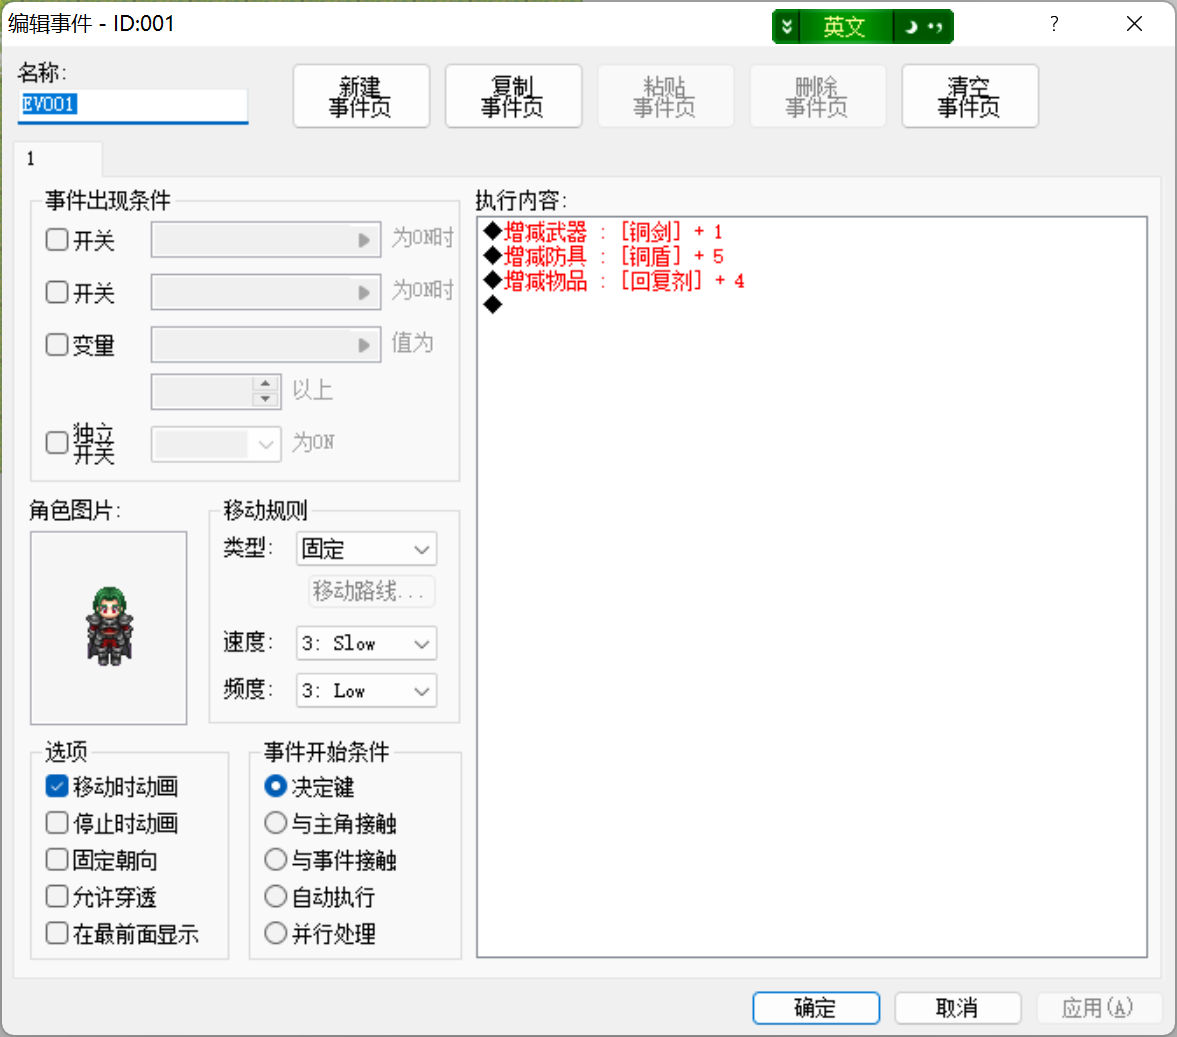Select the 决定键 trigger radio button
The image size is (1177, 1037).
[x=275, y=786]
